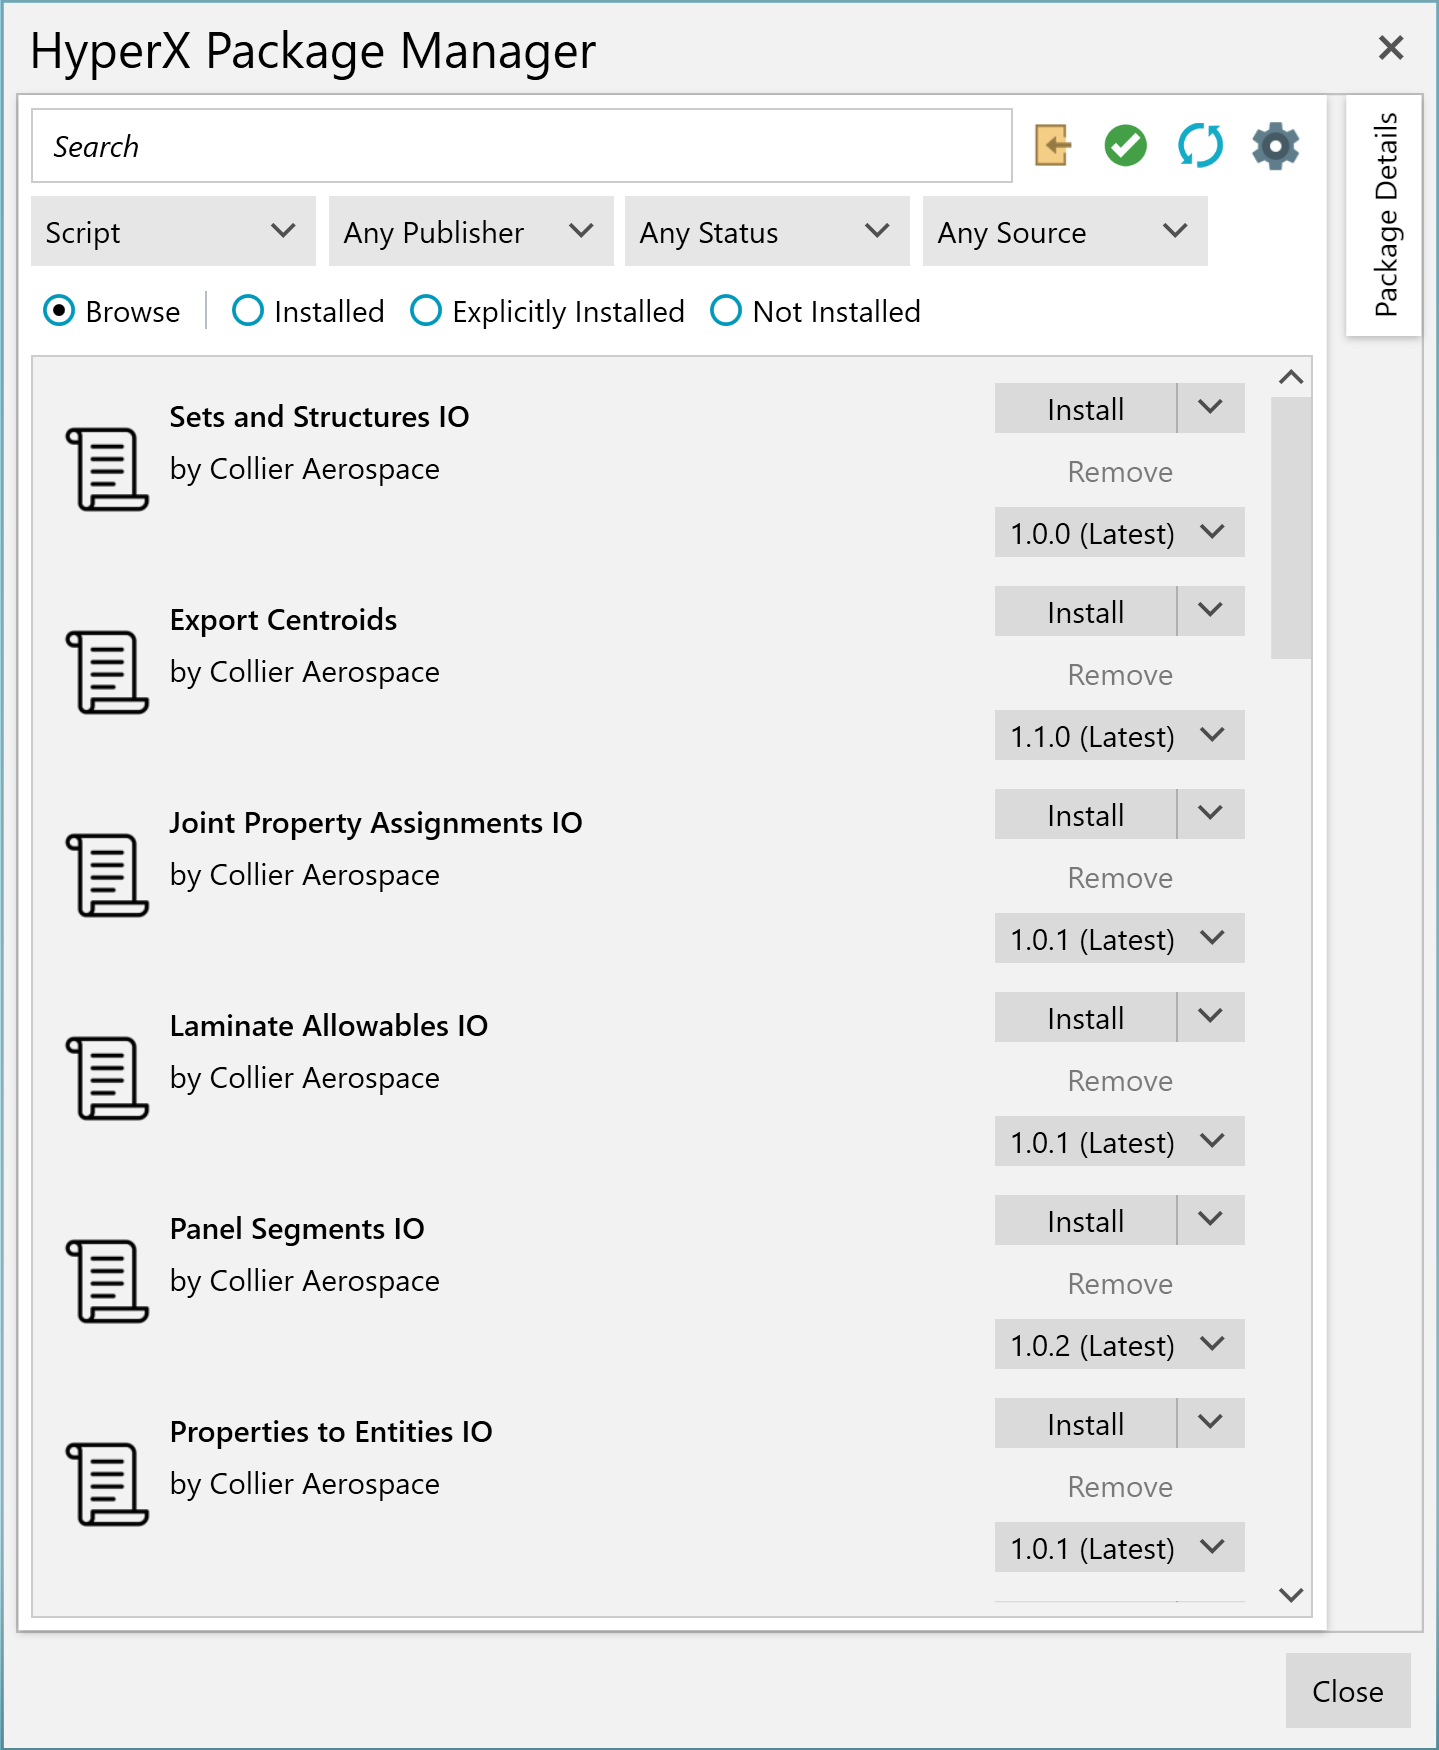Click the Panel Segments IO script icon
This screenshot has width=1439, height=1750.
pos(107,1281)
